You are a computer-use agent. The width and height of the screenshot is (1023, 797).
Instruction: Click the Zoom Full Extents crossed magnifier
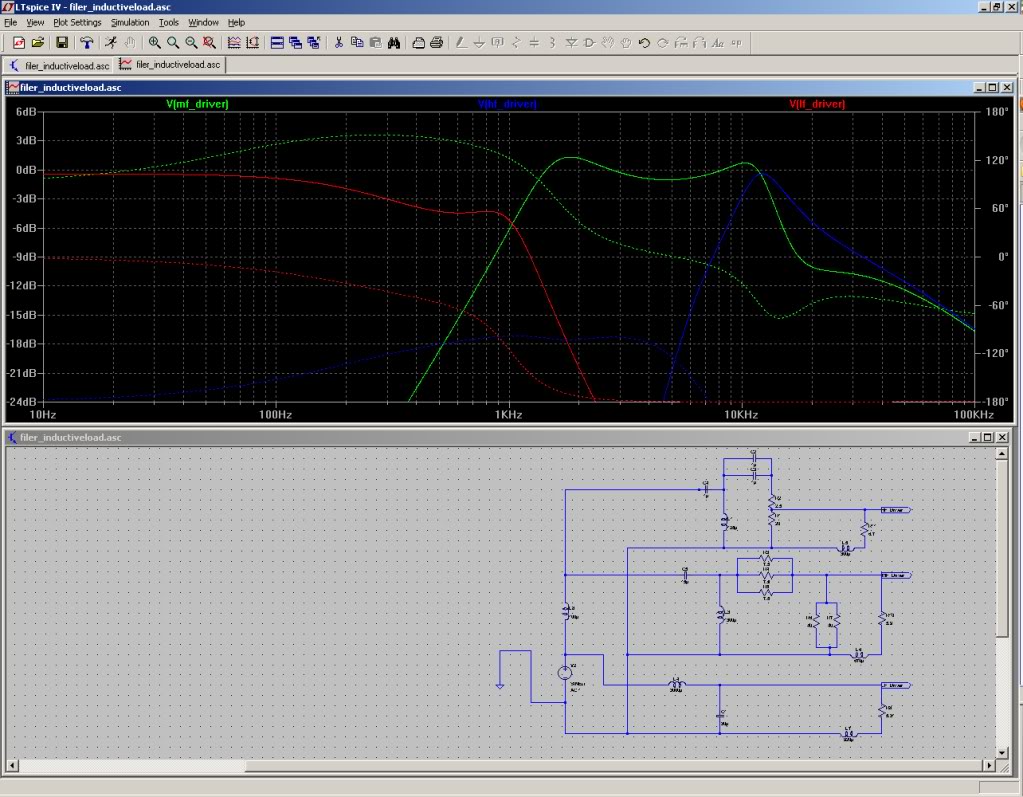coord(209,43)
